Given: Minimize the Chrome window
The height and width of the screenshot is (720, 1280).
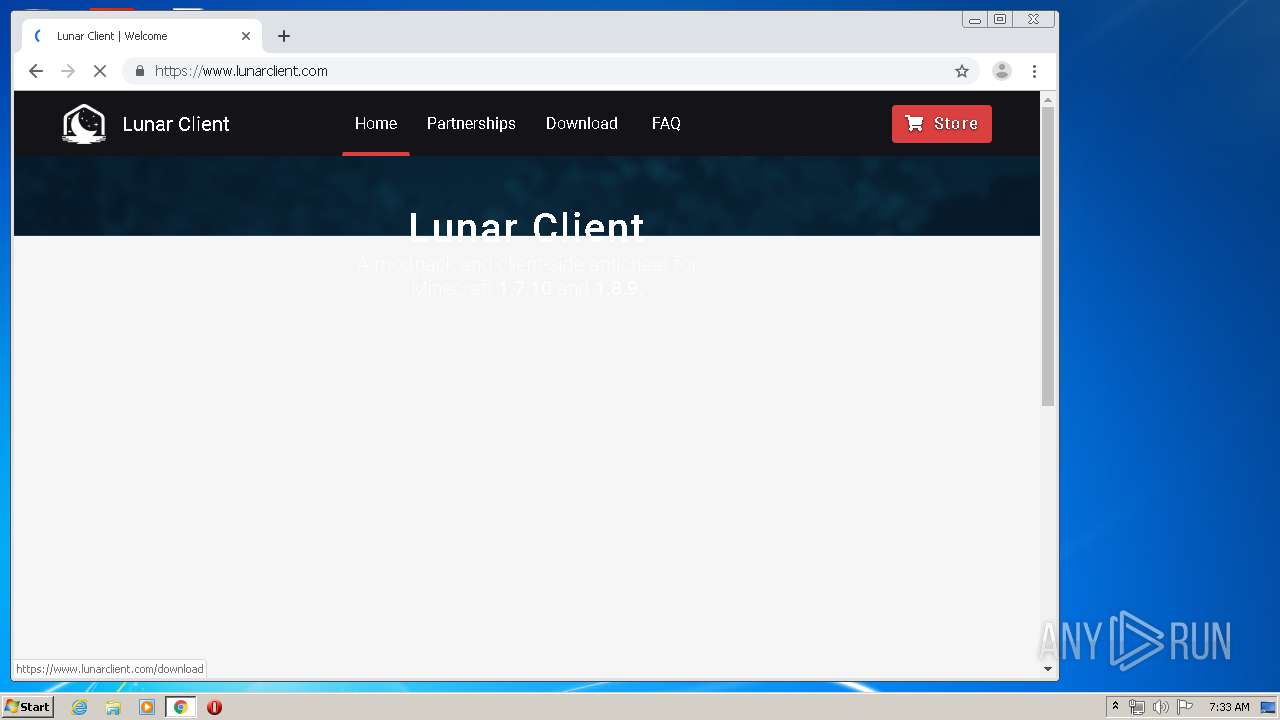Looking at the screenshot, I should (x=975, y=19).
